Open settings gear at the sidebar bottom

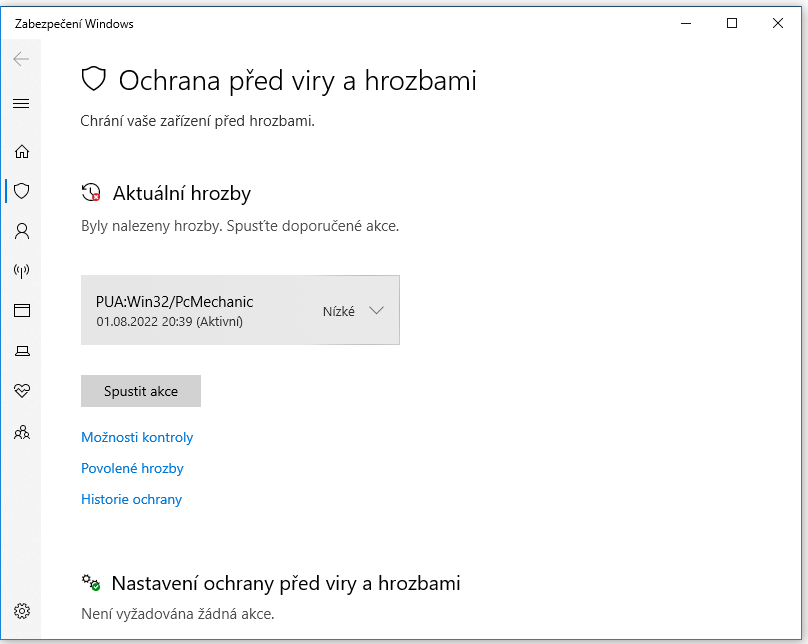(21, 611)
